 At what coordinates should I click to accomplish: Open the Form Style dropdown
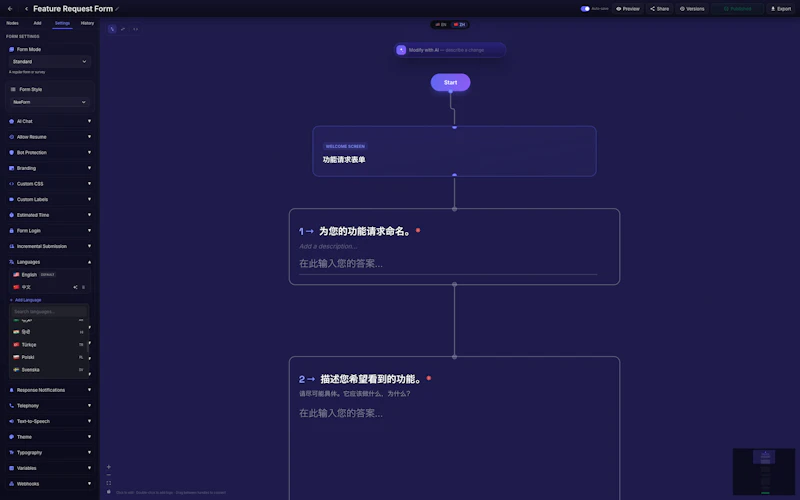49,102
